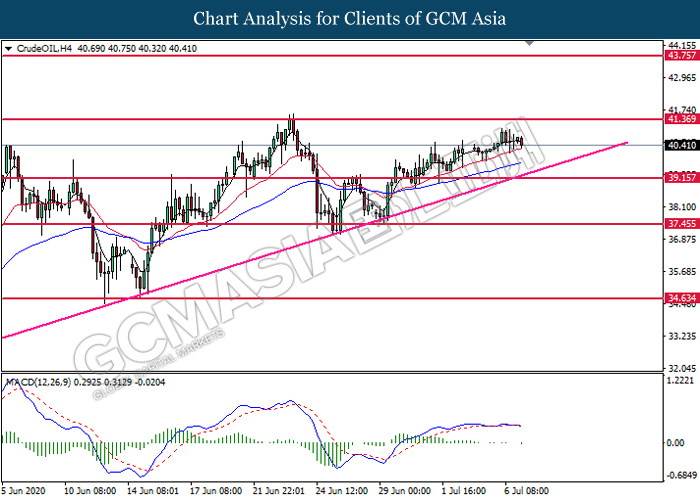Screen dimensions: 700x500
Task: Click the current price label 40.410
Action: click(x=682, y=145)
